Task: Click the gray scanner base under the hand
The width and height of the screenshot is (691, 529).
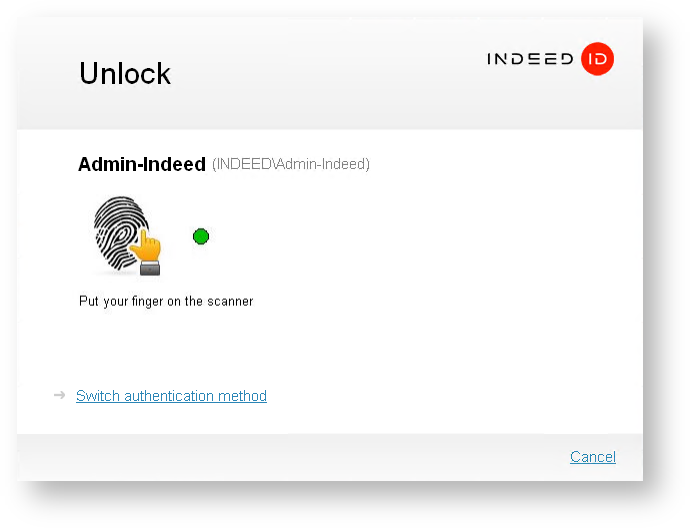Action: [152, 267]
